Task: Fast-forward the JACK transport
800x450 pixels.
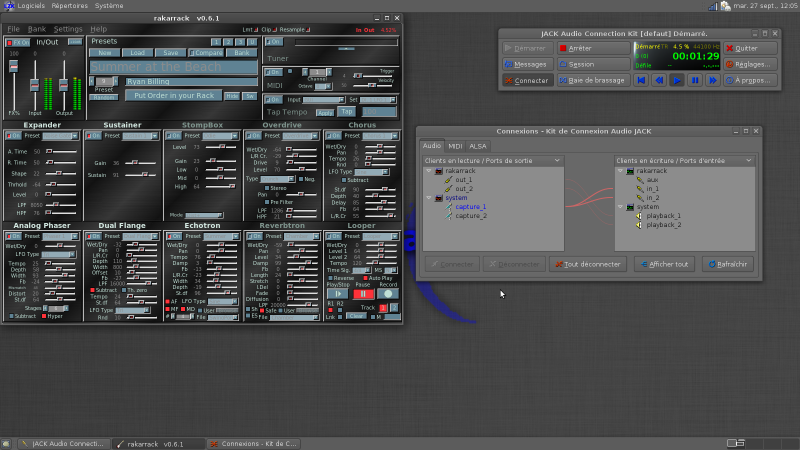Action: (714, 80)
